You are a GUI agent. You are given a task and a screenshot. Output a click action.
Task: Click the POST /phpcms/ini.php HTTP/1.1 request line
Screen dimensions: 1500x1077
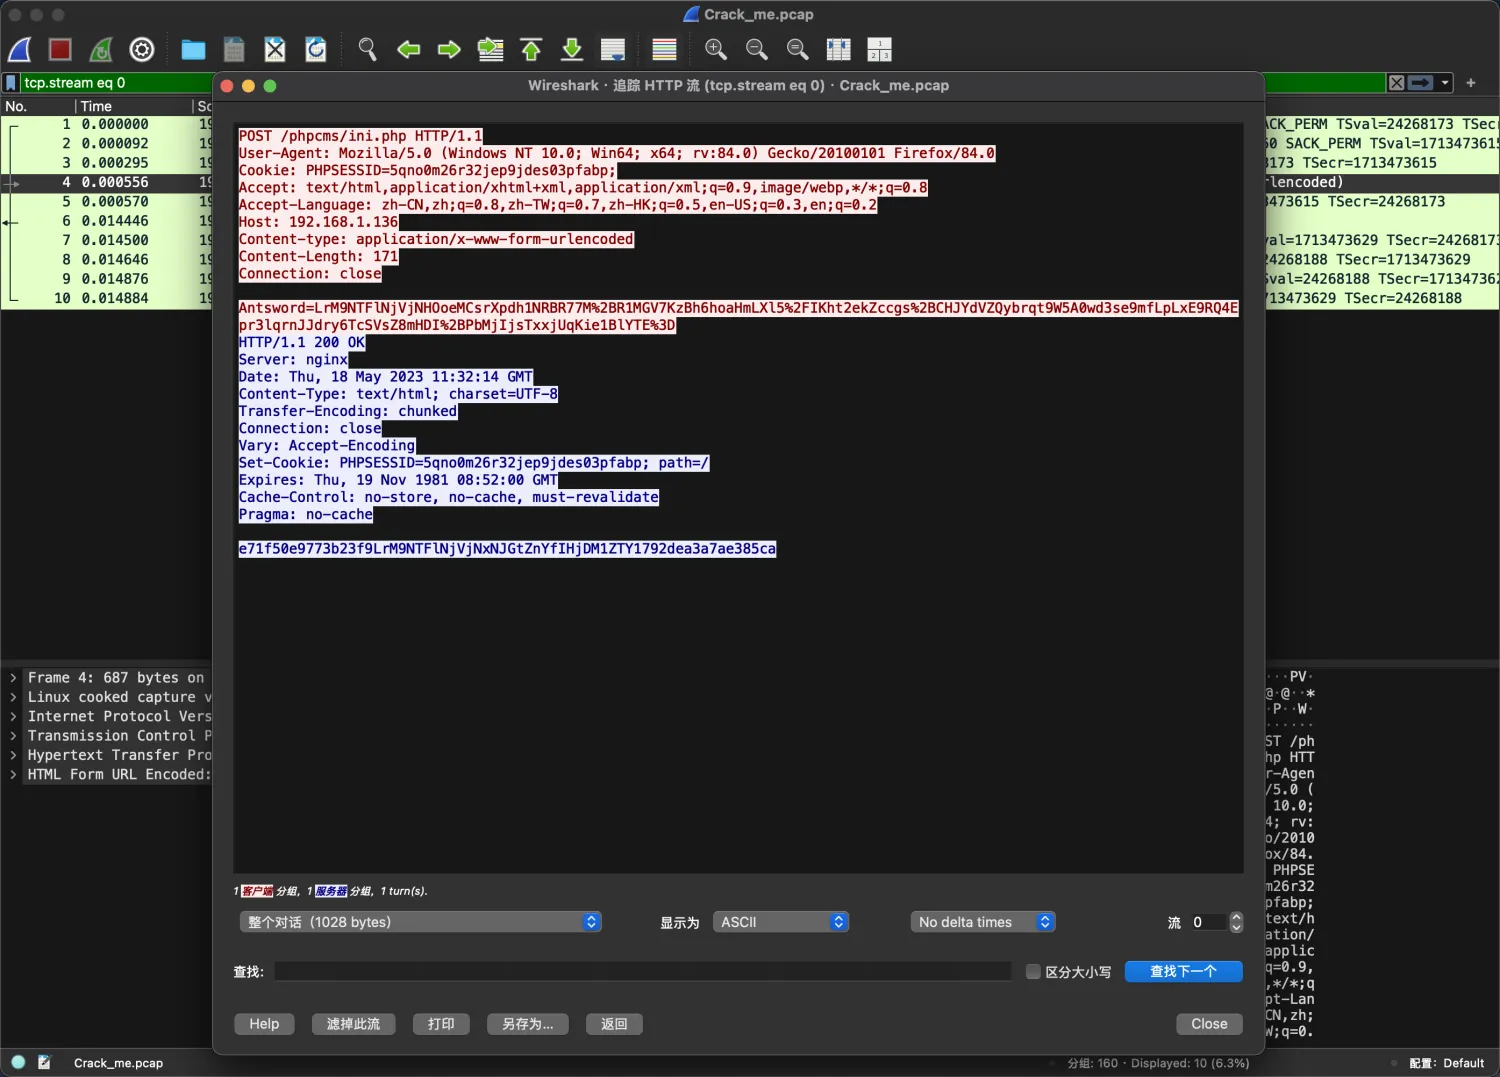coord(360,136)
